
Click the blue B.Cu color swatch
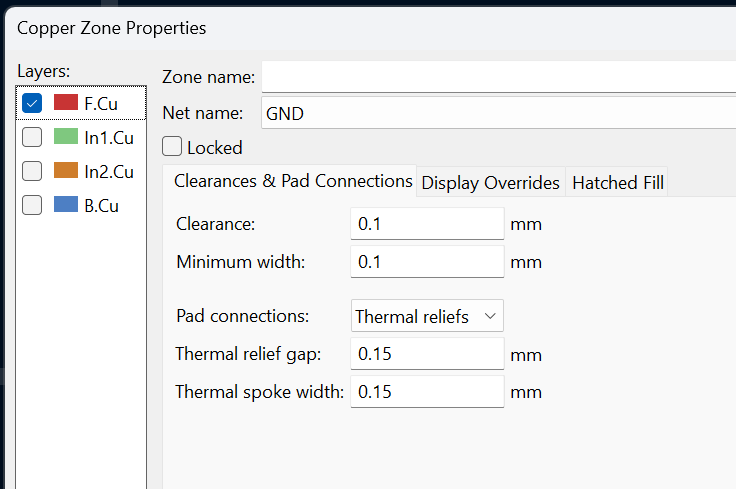(x=66, y=204)
